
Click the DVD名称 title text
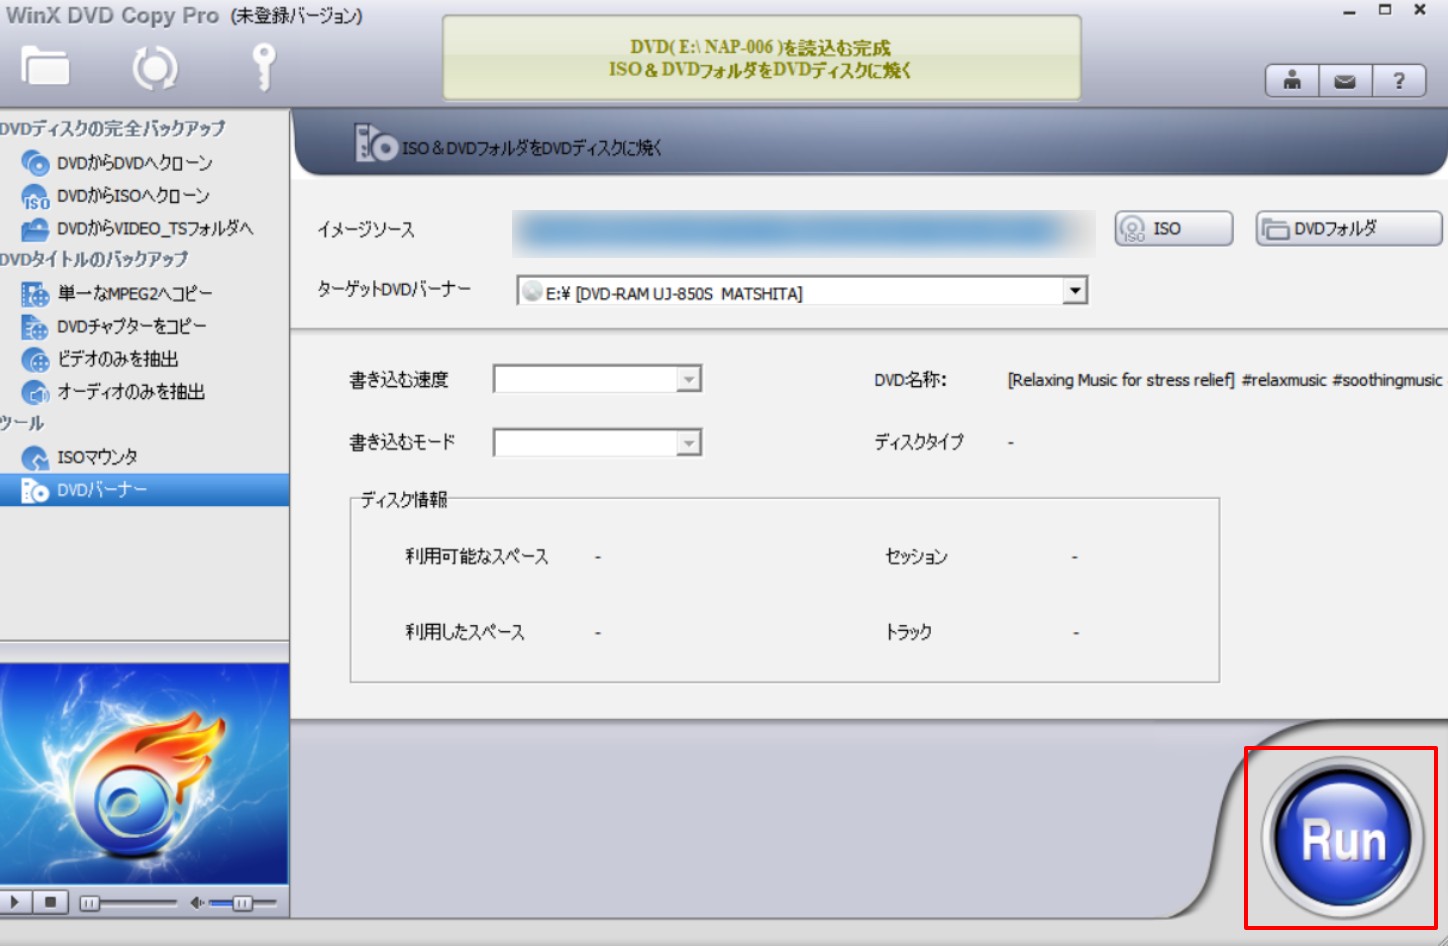(x=1225, y=380)
